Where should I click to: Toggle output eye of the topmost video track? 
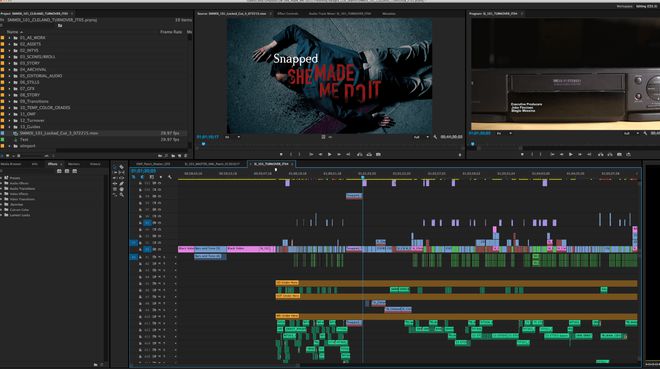click(x=160, y=183)
